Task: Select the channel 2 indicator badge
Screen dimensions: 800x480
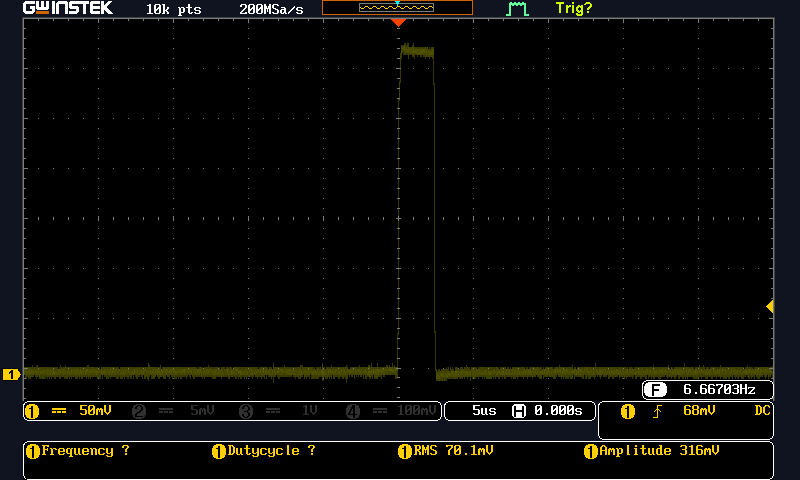Action: pyautogui.click(x=139, y=411)
